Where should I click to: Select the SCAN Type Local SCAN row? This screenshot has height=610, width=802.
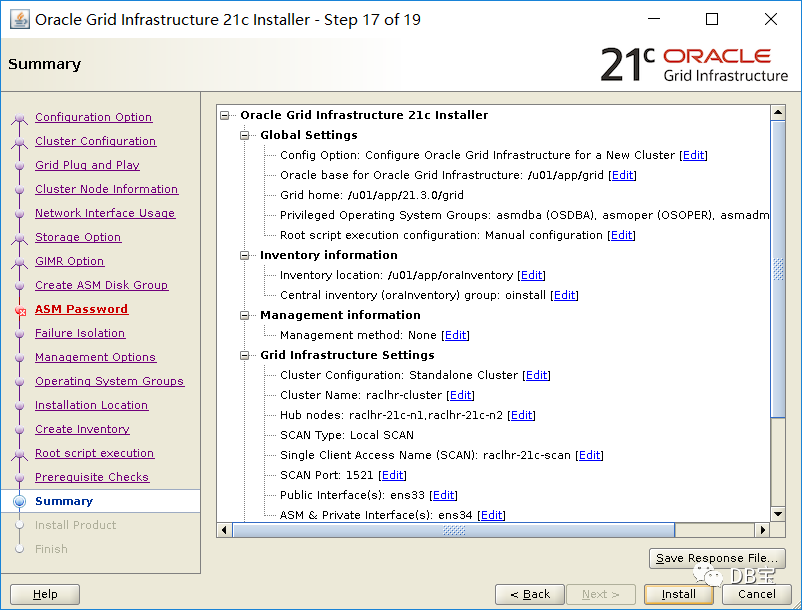pos(347,435)
